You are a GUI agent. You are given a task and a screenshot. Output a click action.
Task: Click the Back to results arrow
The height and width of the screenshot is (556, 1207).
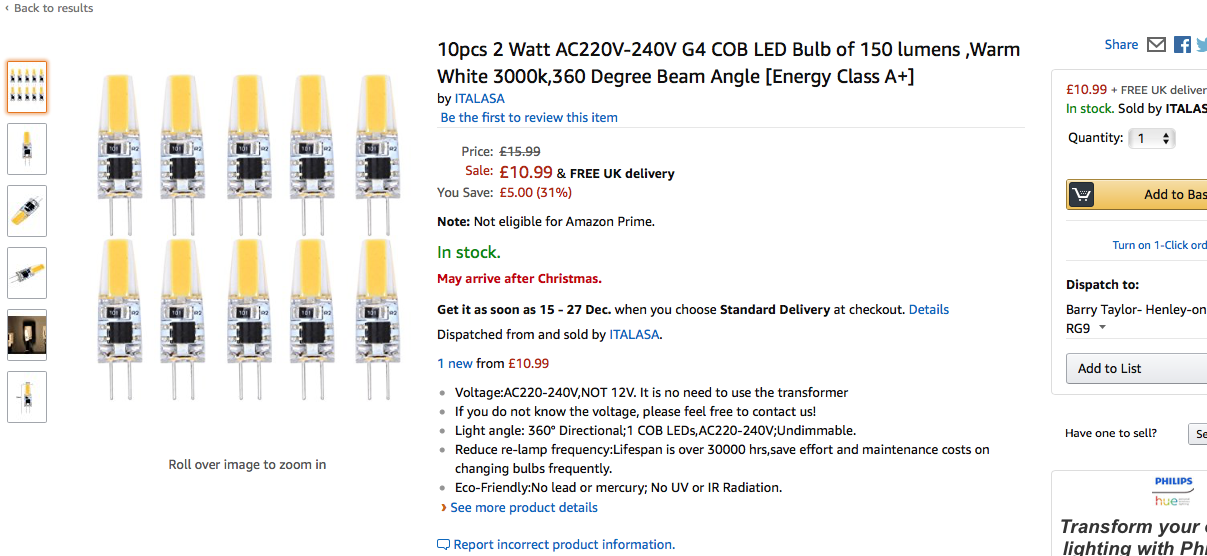pyautogui.click(x=7, y=8)
